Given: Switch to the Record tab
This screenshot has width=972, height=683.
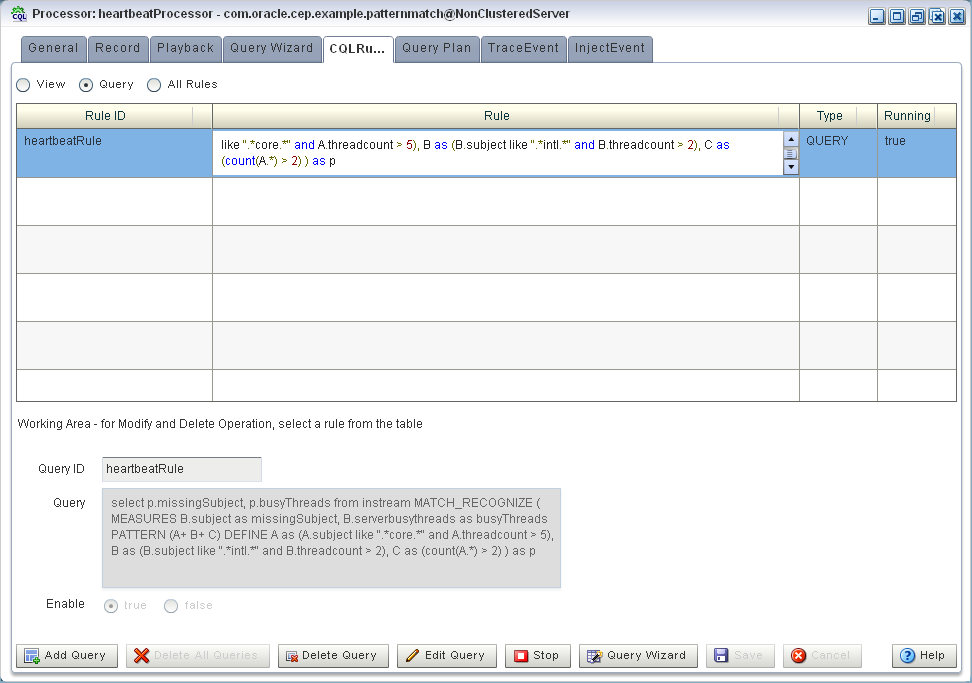Looking at the screenshot, I should (x=118, y=48).
